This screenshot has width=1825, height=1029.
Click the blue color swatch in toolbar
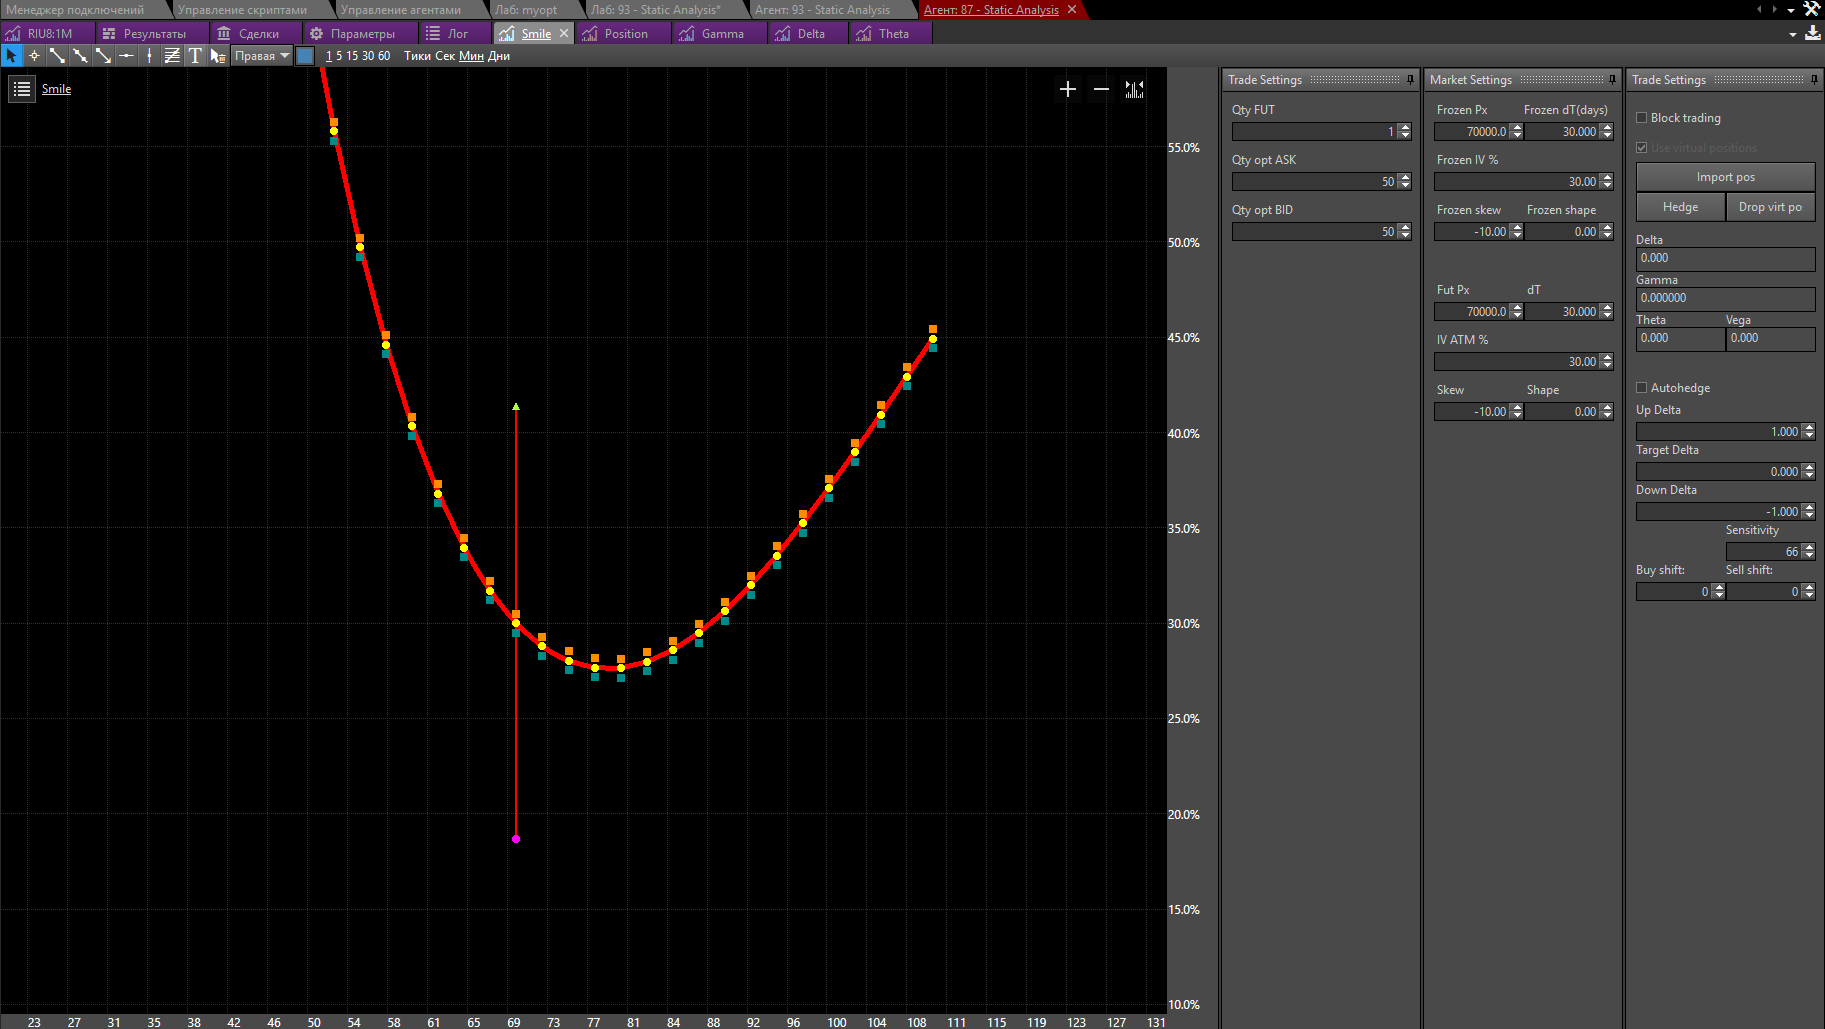305,56
